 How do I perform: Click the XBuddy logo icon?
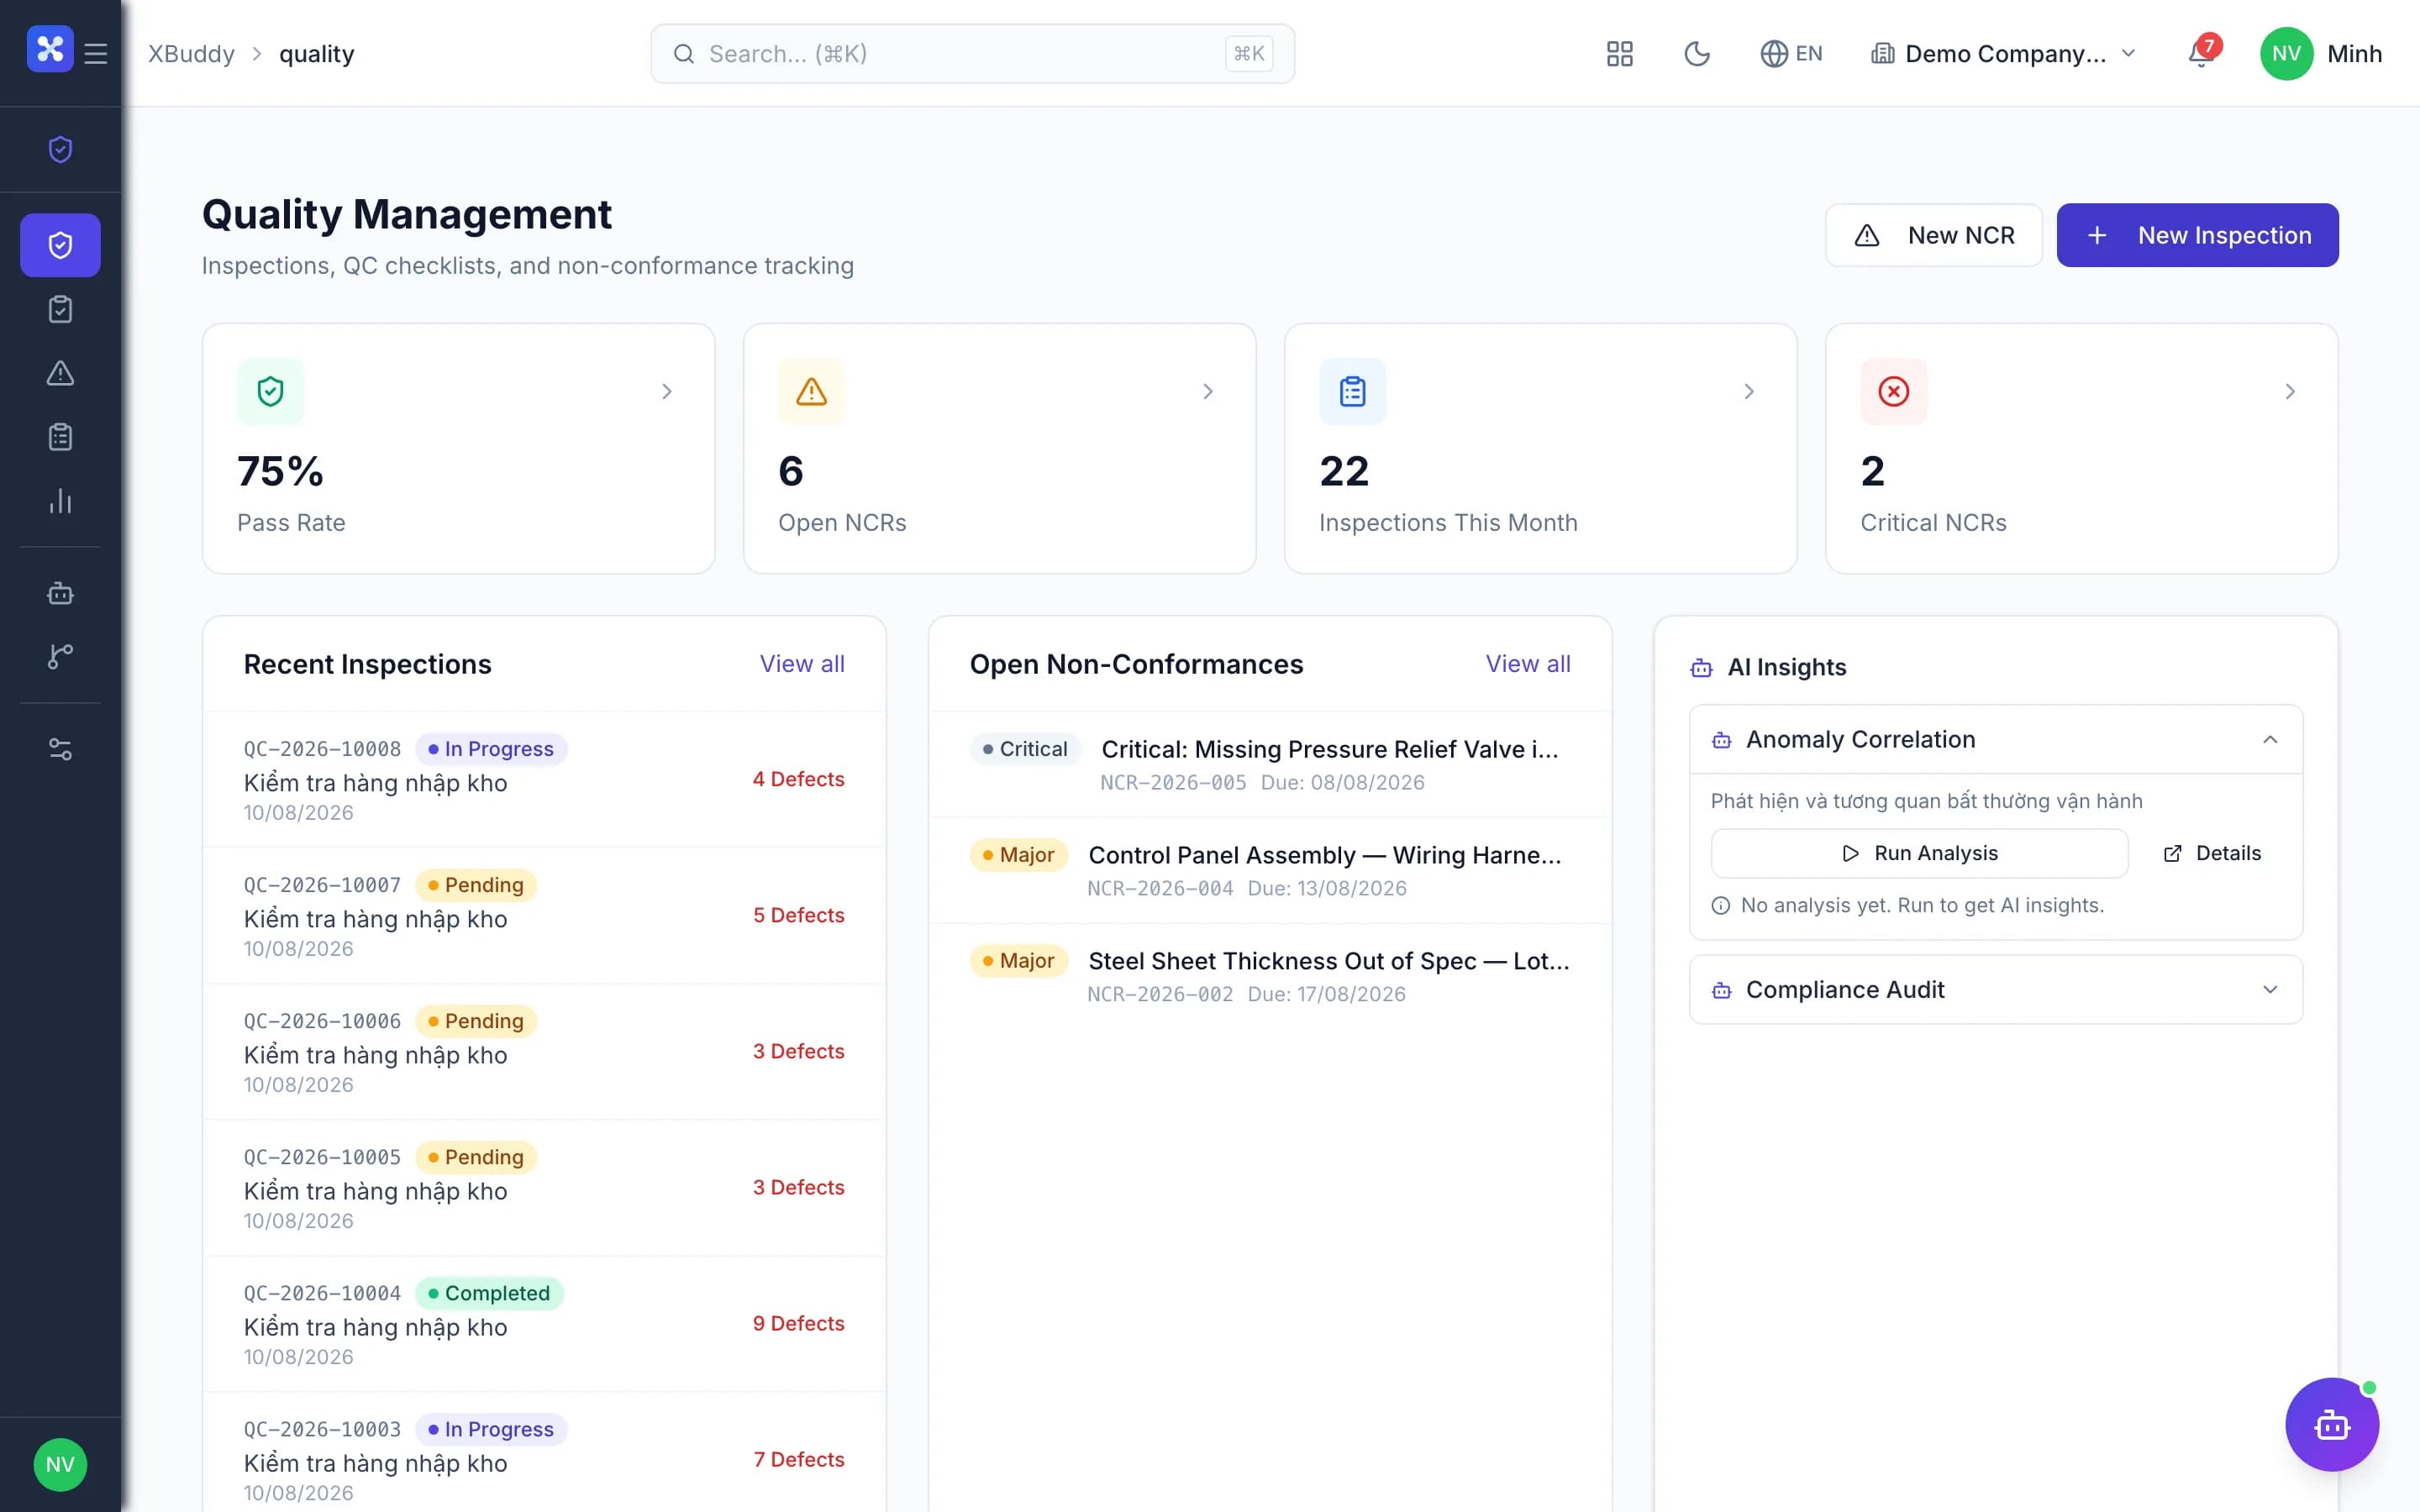[x=50, y=49]
